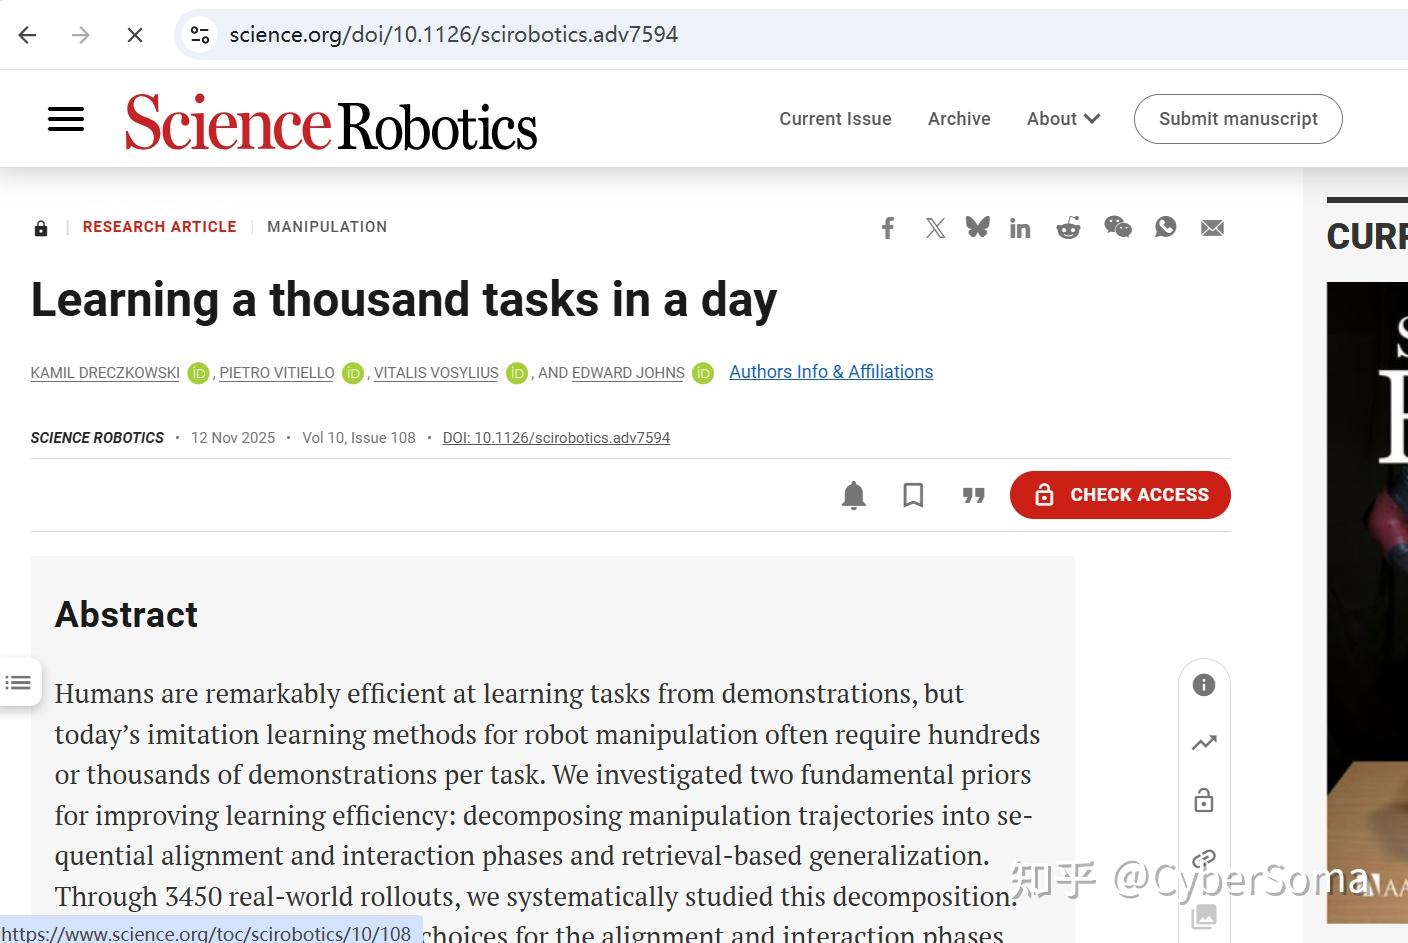Share article on X (Twitter)
Screen dimensions: 1408x943
click(x=935, y=228)
